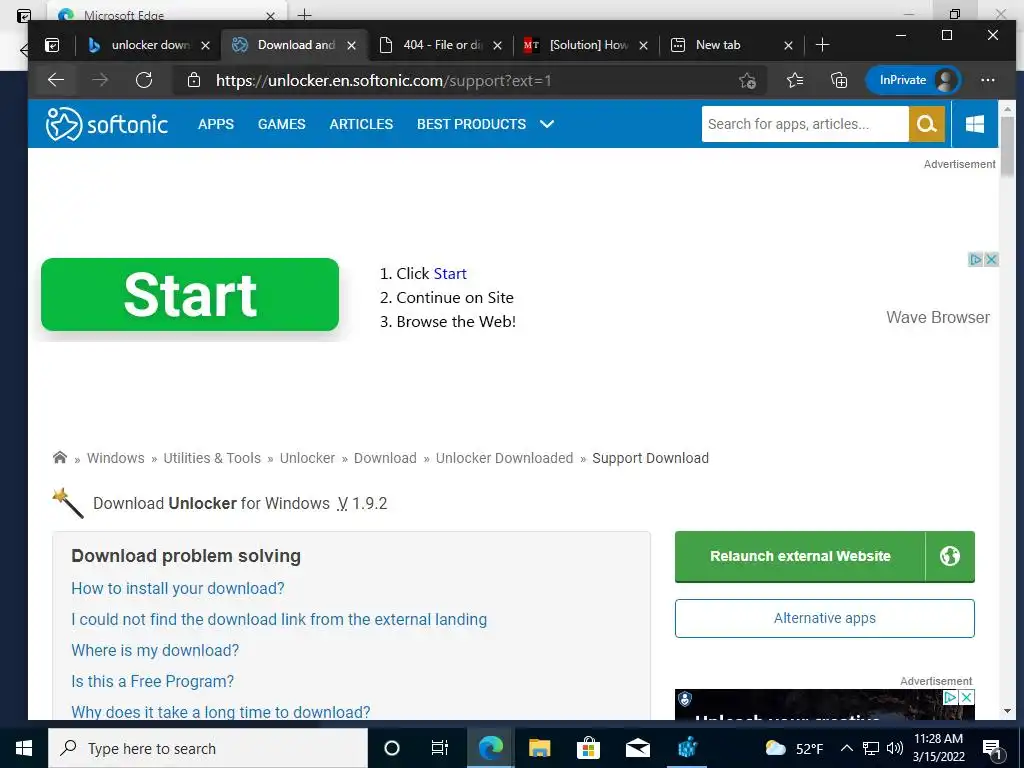
Task: Open the notification center icon
Action: (993, 749)
